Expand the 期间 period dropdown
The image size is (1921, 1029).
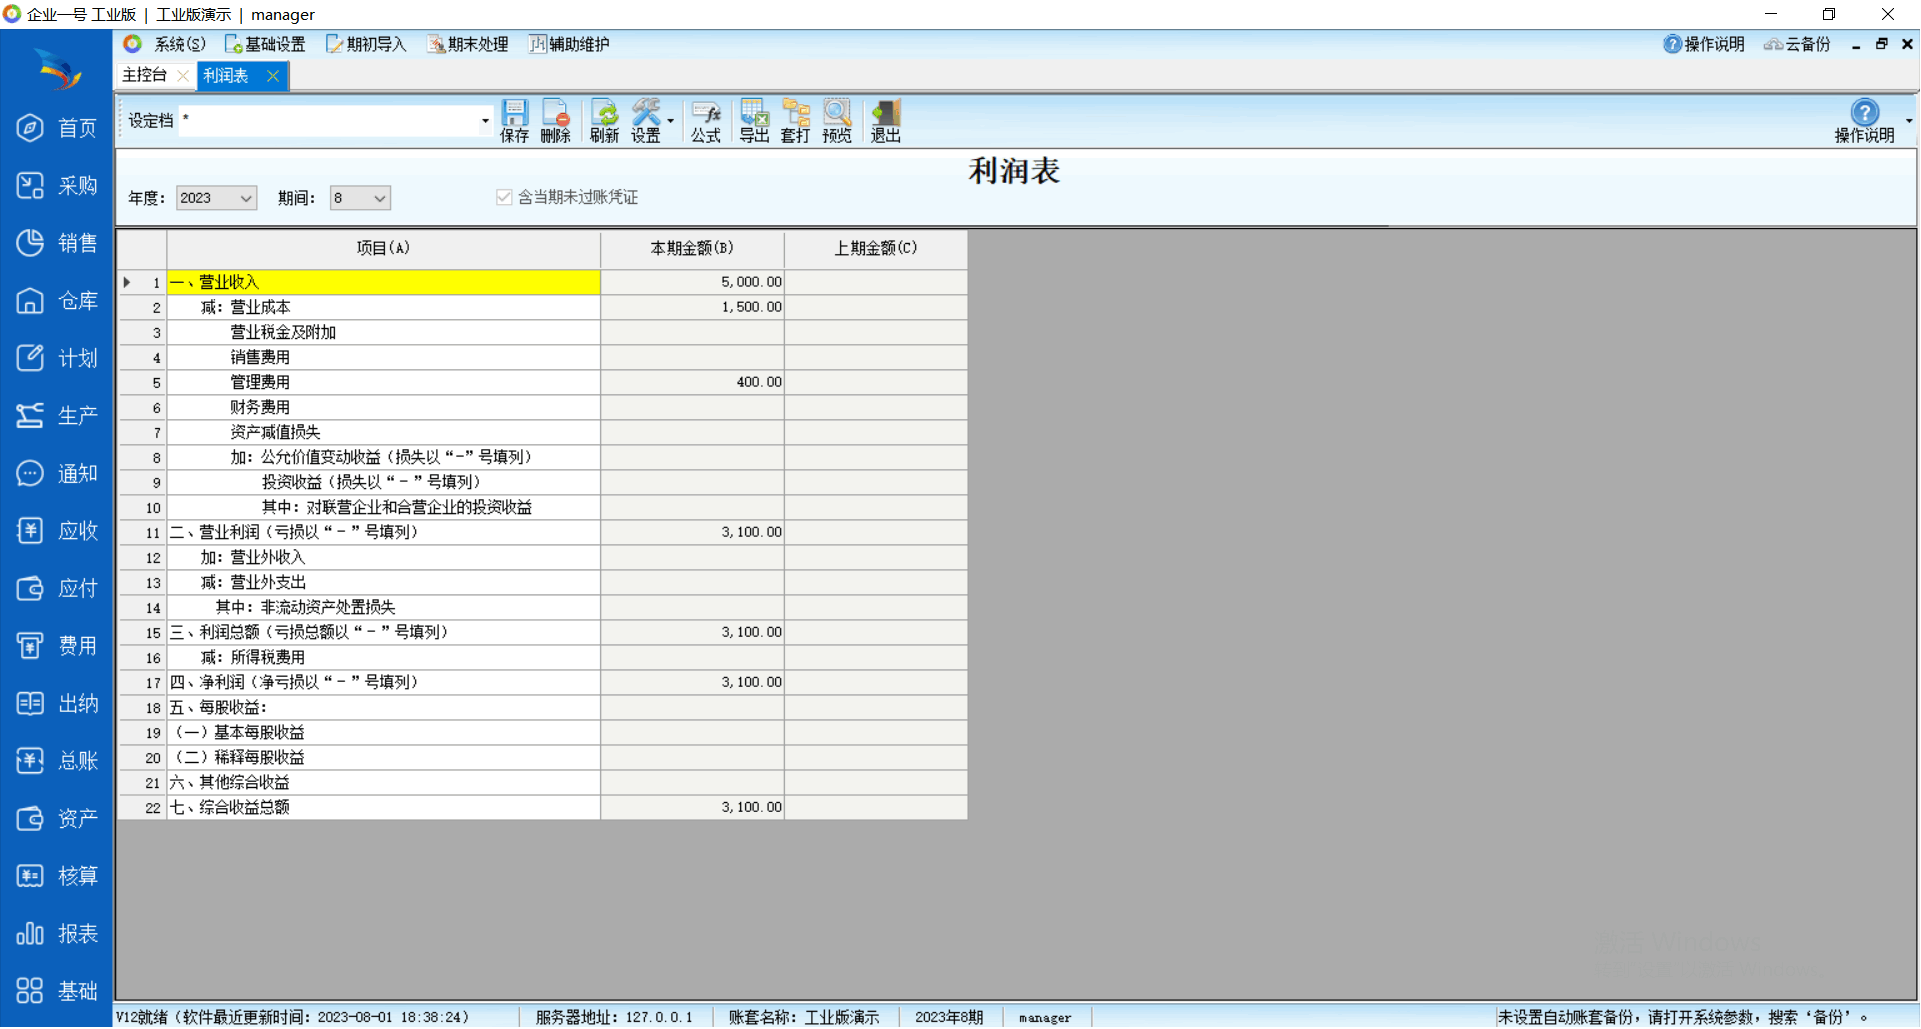(379, 199)
